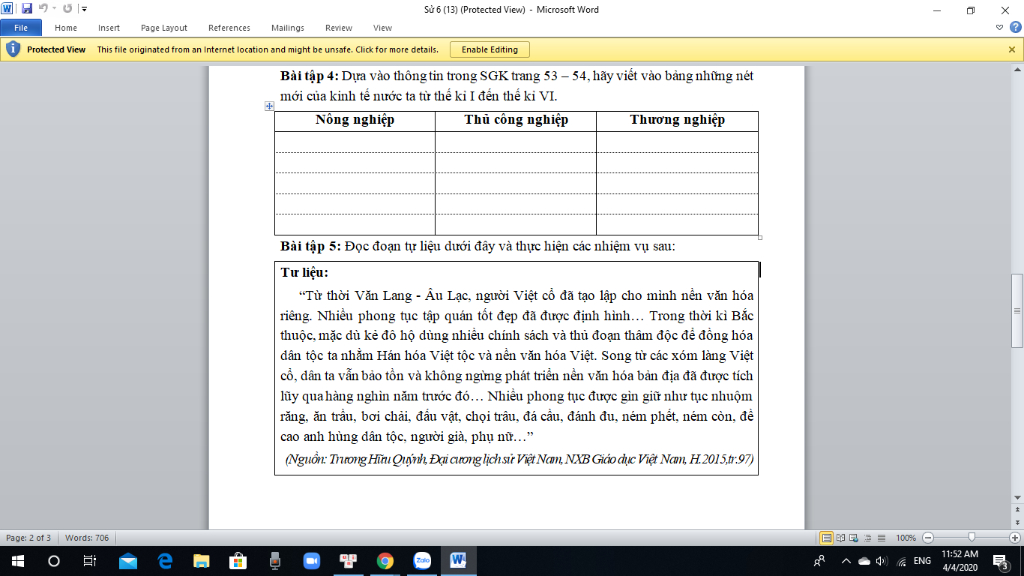Click the Zoom Out minus button
This screenshot has height=576, width=1024.
928,538
